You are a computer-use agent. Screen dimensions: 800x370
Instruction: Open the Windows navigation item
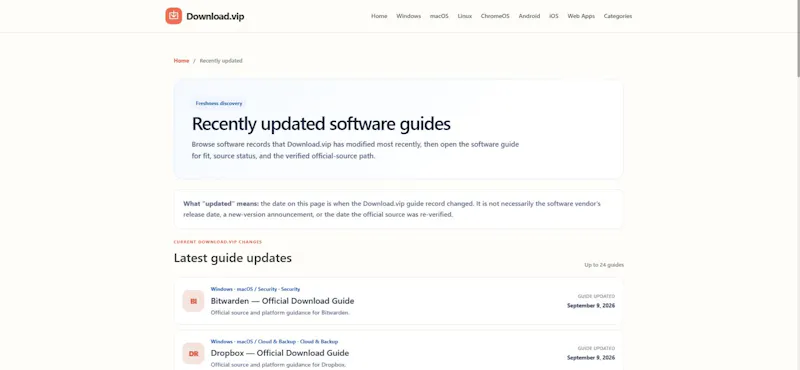[x=409, y=16]
